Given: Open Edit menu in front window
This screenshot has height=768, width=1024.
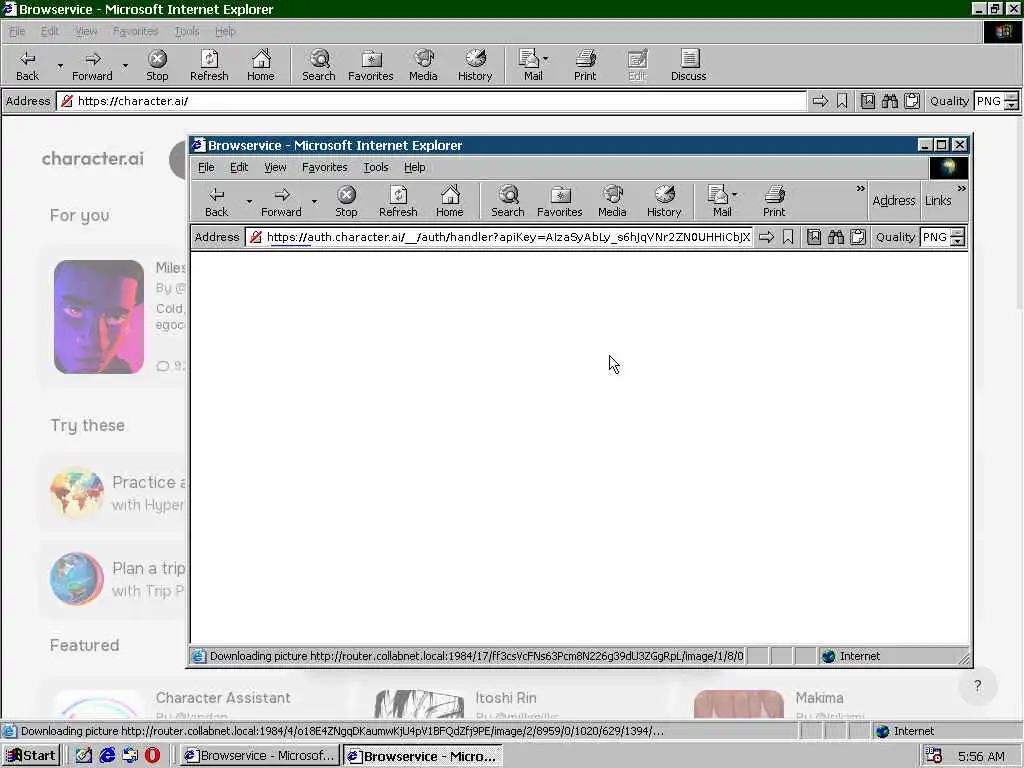Looking at the screenshot, I should [239, 167].
